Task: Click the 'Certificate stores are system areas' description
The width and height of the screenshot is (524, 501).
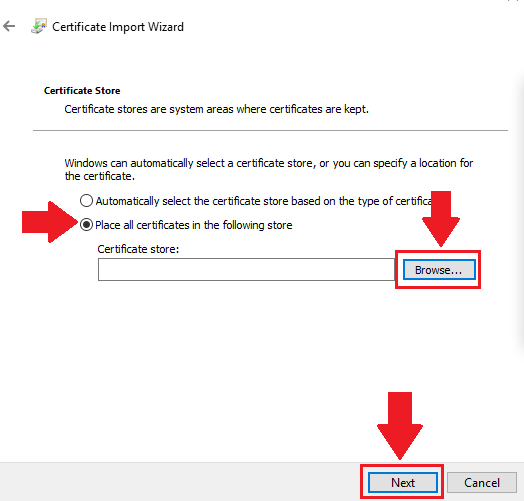Action: point(217,109)
